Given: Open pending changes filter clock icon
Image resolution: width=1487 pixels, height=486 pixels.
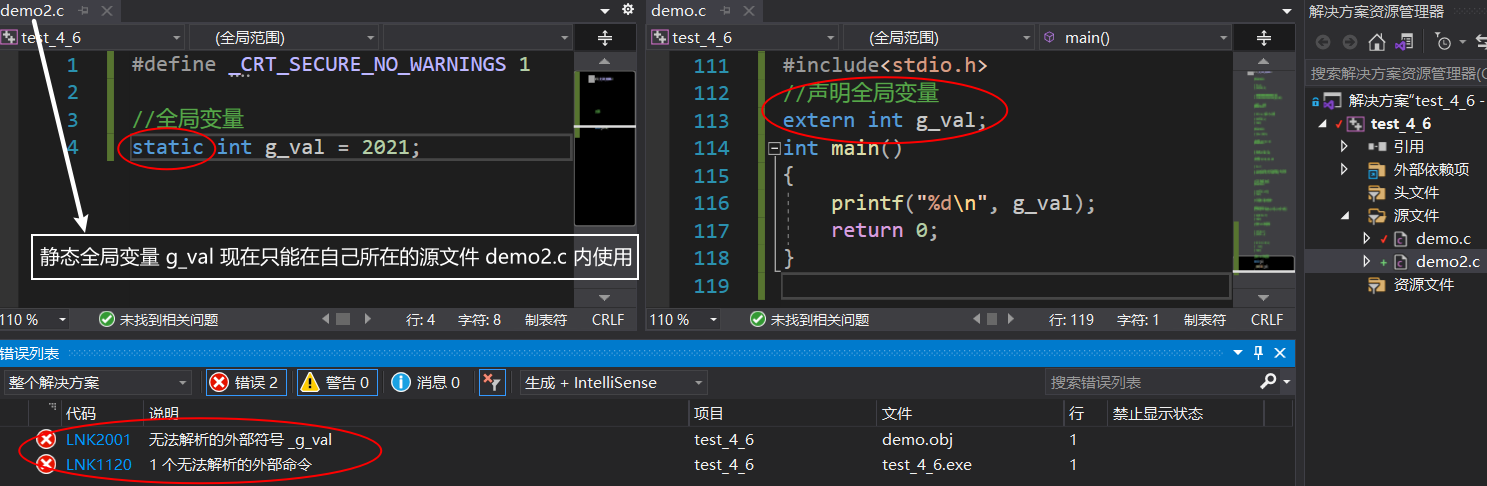Looking at the screenshot, I should pyautogui.click(x=1445, y=42).
